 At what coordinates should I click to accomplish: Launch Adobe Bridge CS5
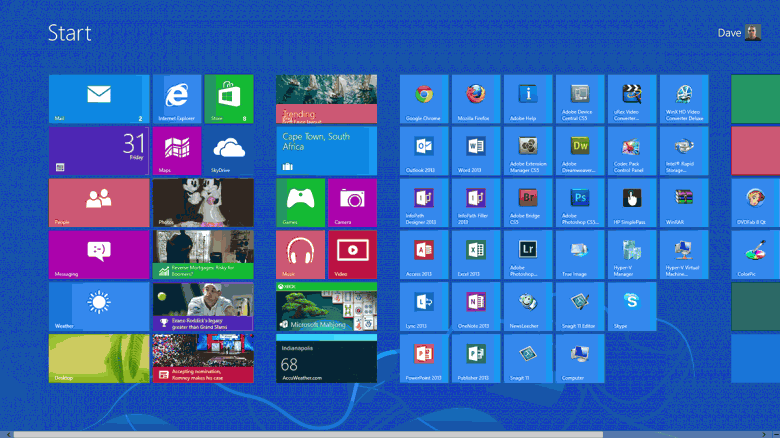[x=528, y=203]
